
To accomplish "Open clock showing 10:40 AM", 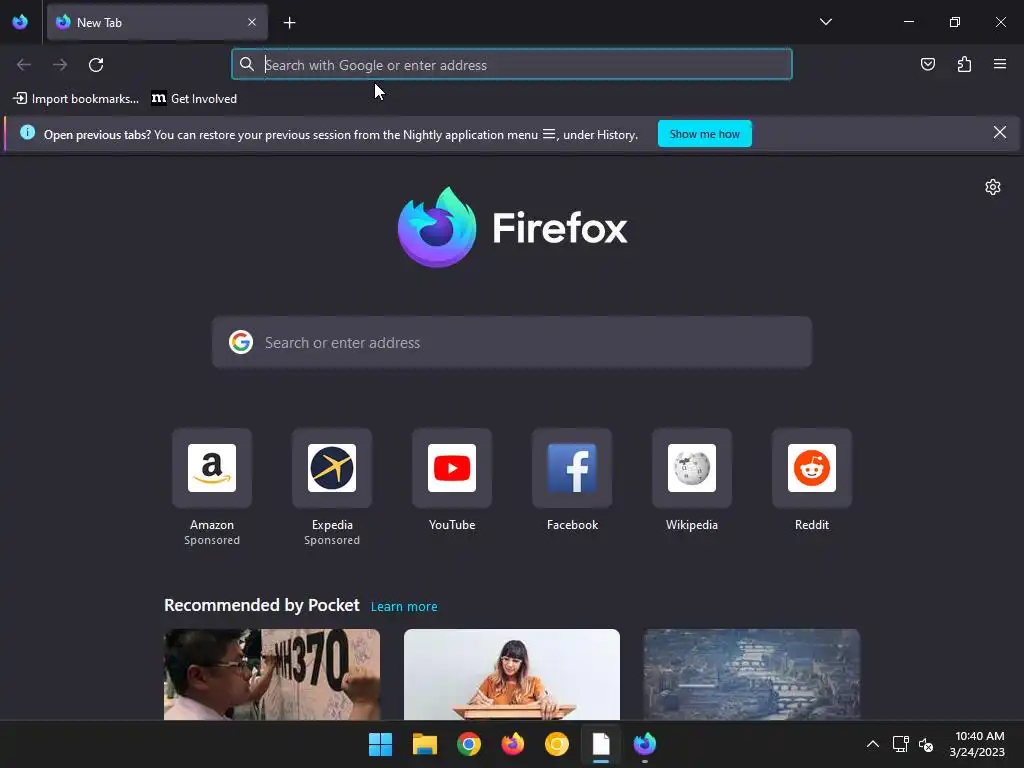I will click(x=977, y=744).
